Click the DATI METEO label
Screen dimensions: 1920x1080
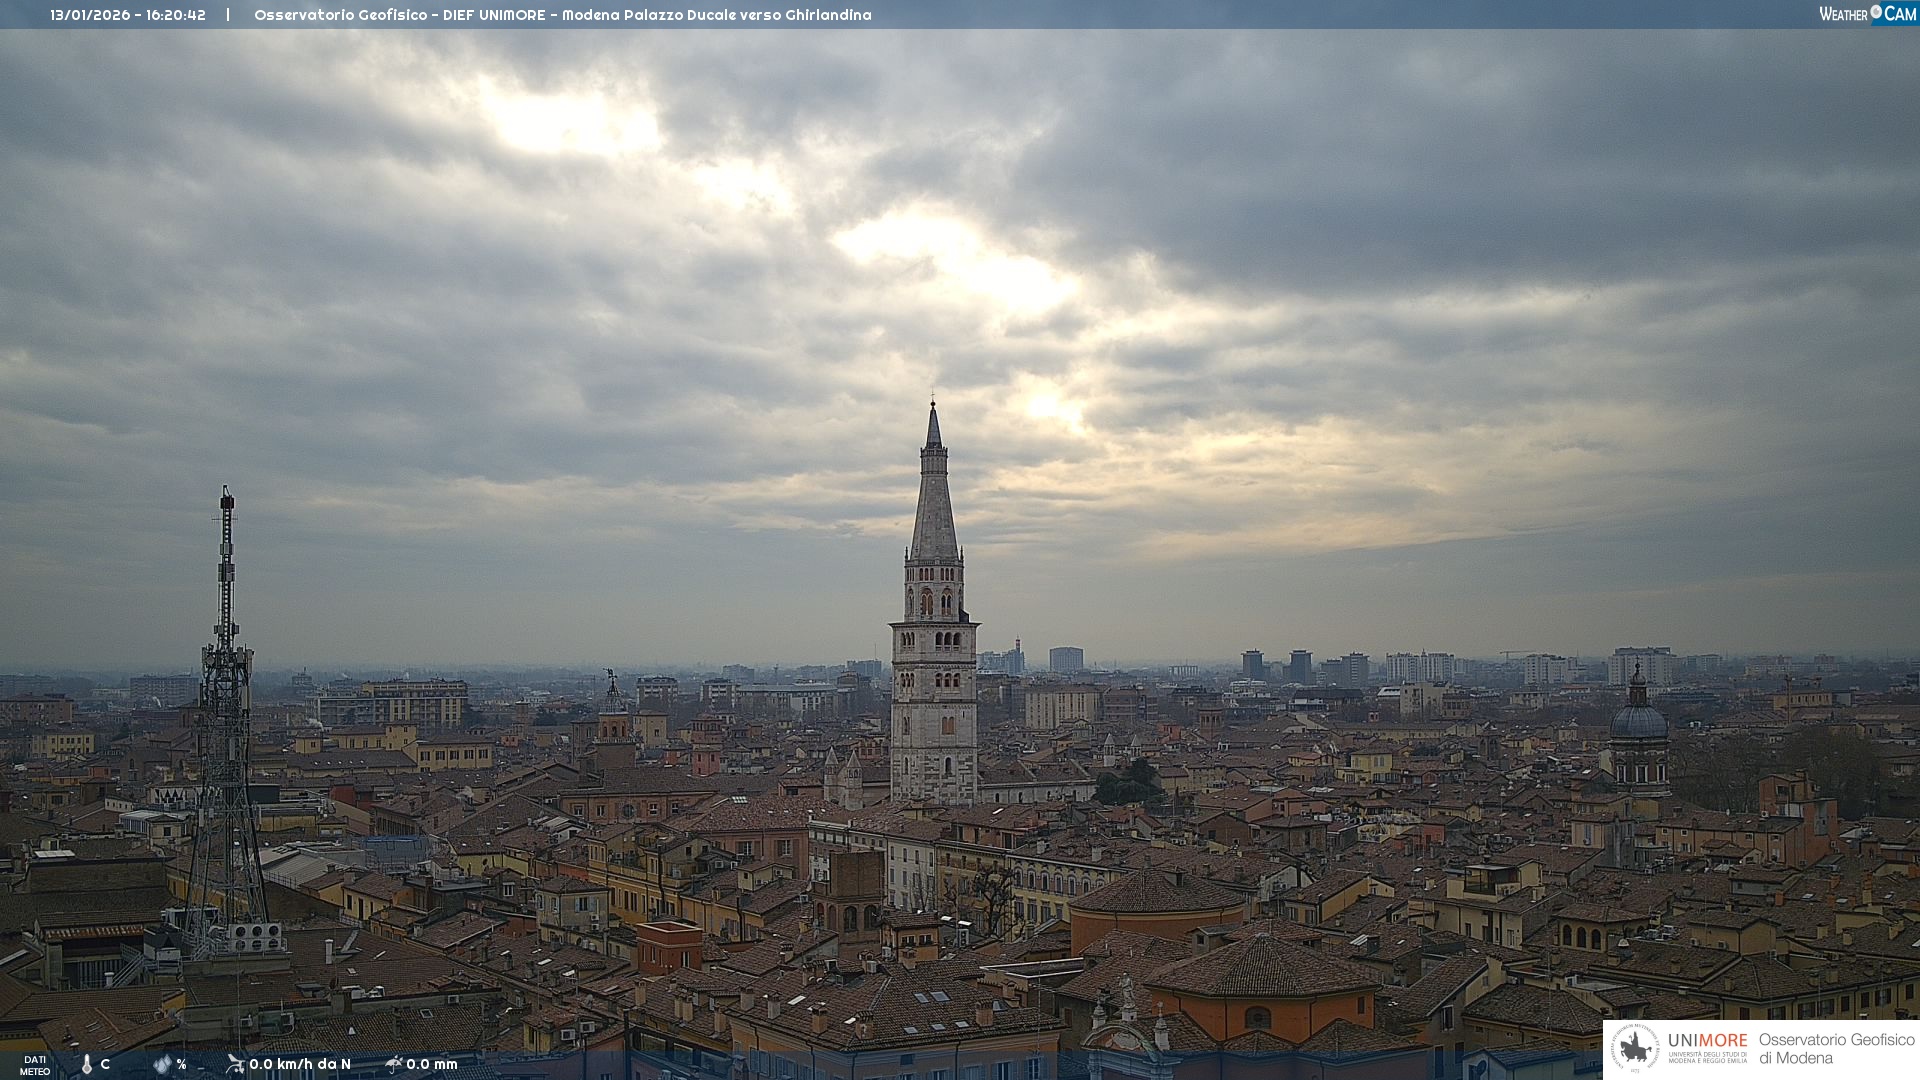coord(35,1065)
